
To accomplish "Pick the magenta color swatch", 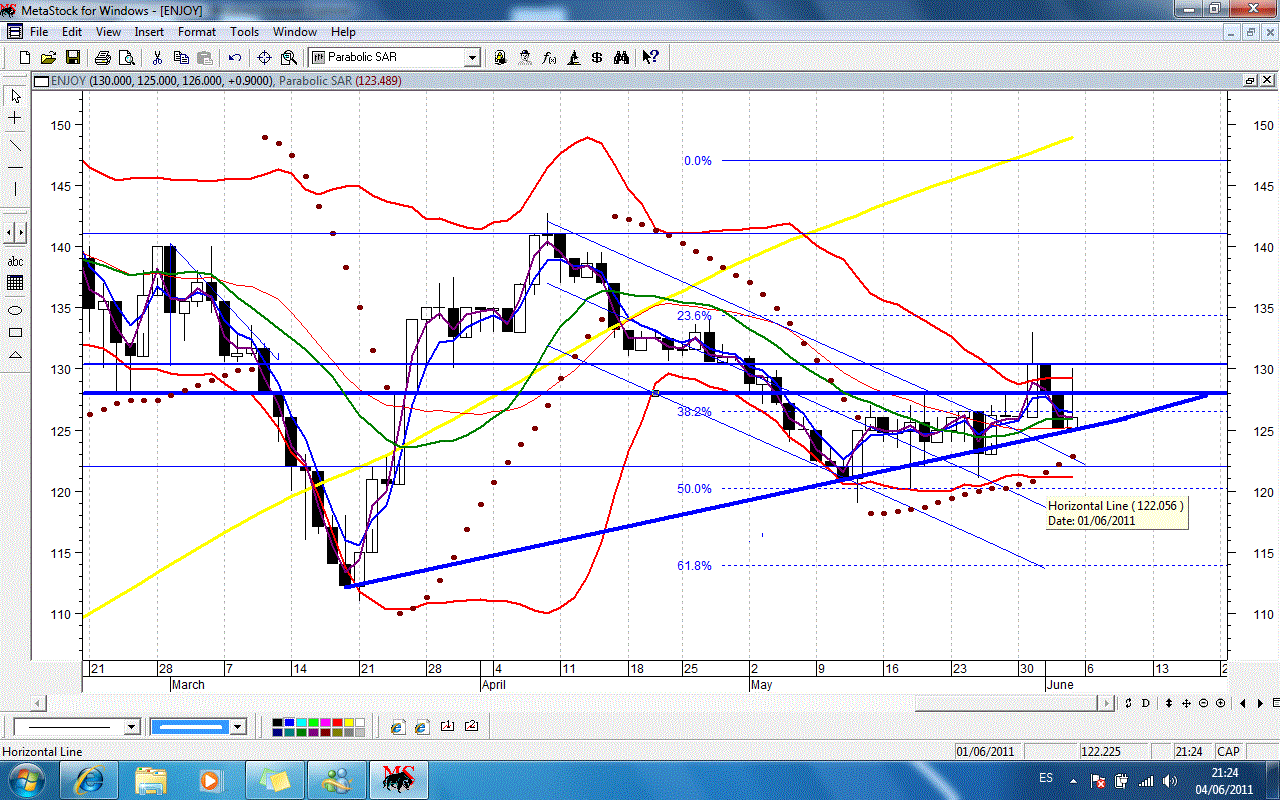I will click(x=325, y=722).
